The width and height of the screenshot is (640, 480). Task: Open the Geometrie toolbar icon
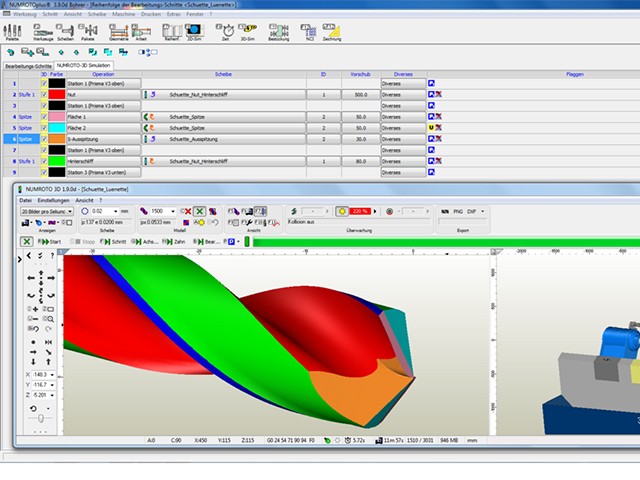119,32
